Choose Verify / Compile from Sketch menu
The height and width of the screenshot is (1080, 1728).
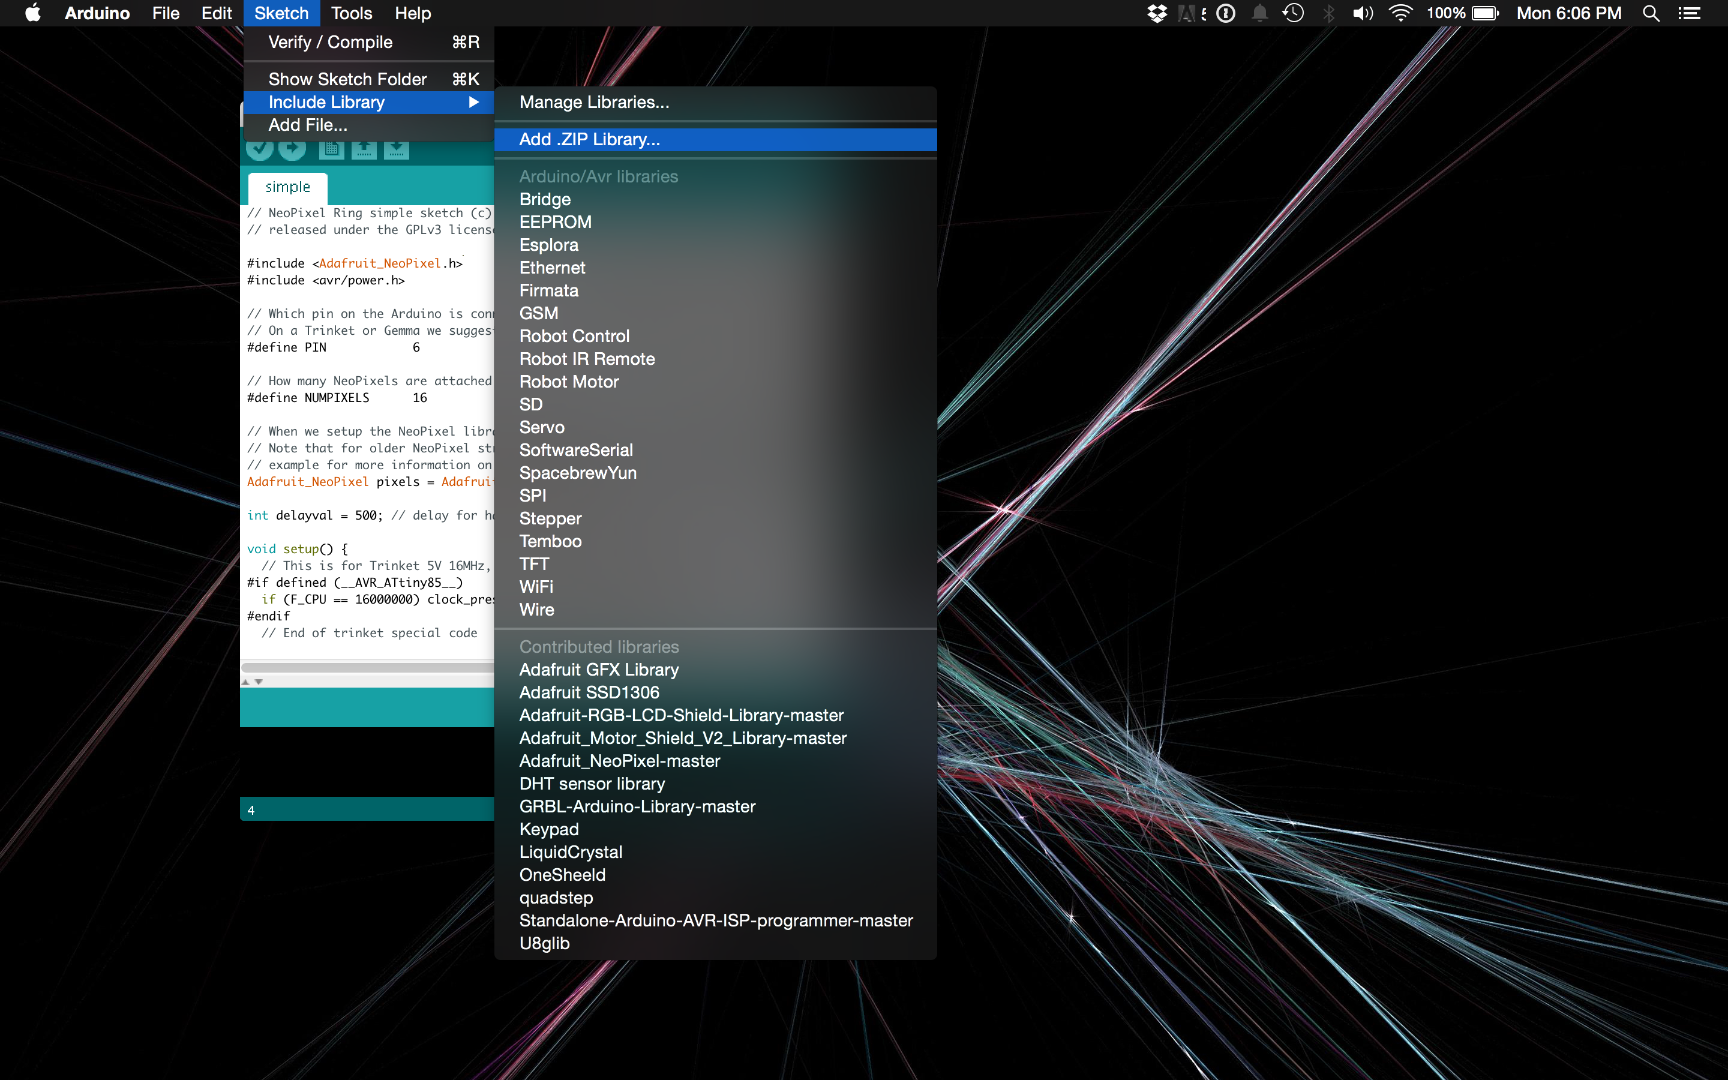point(369,42)
